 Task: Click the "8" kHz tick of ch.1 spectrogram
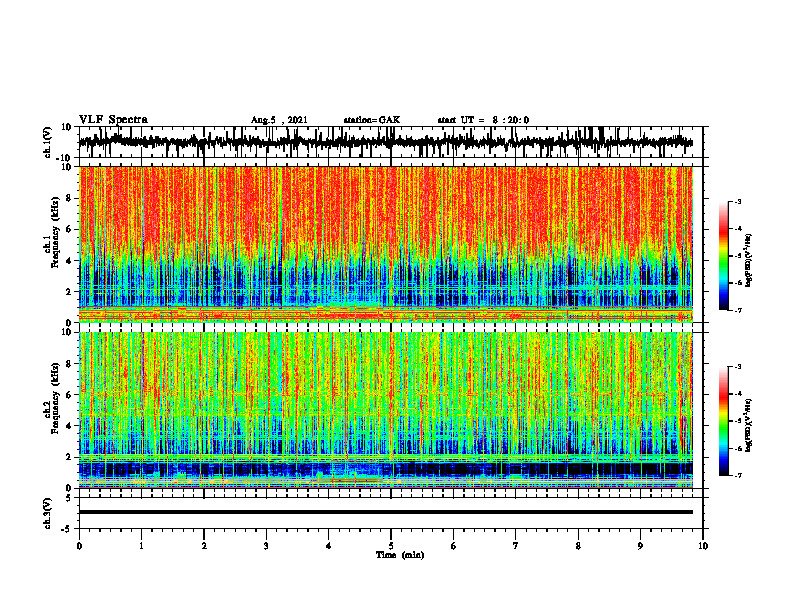pyautogui.click(x=69, y=198)
